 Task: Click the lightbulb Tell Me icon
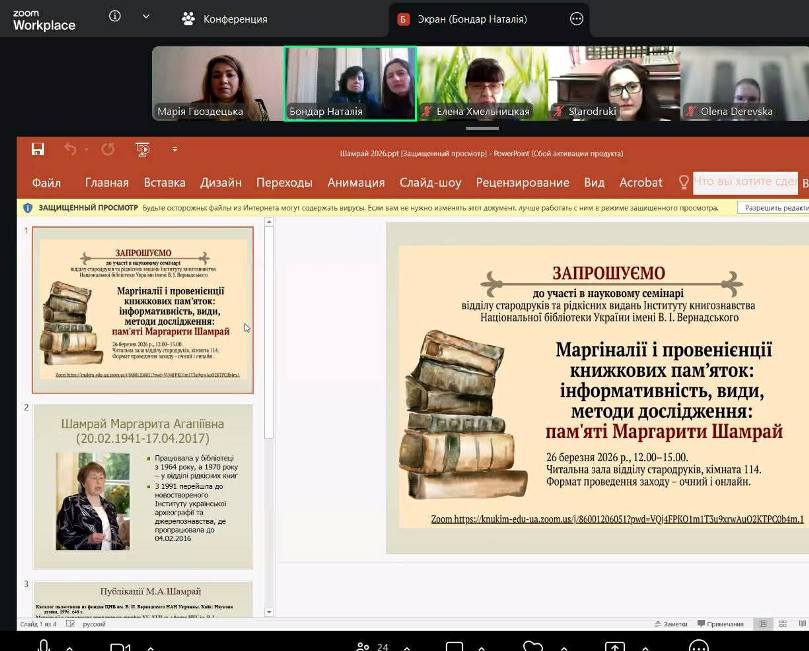coord(684,182)
